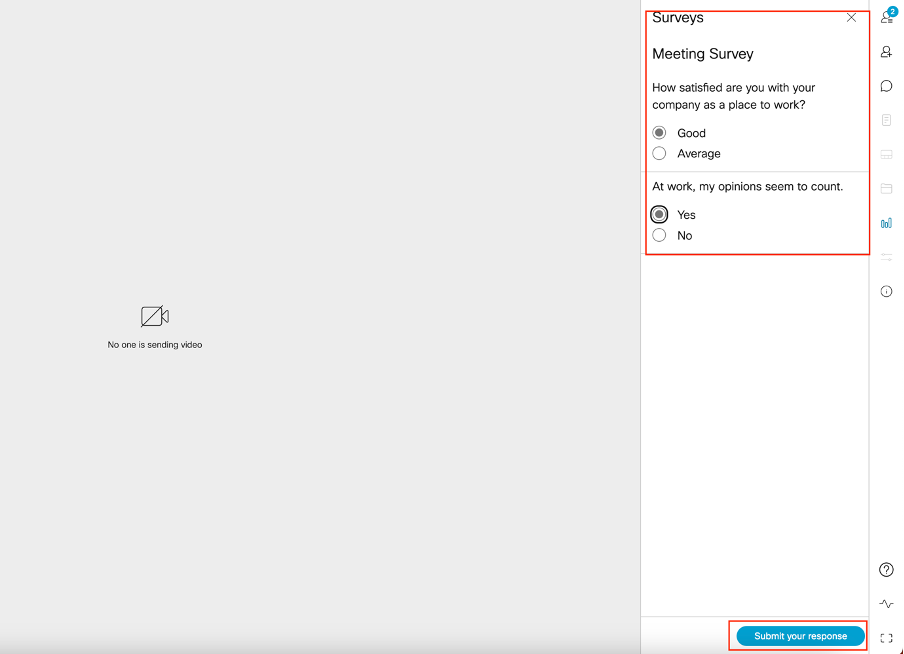Open the notes document icon in sidebar
This screenshot has height=654, width=904.
(887, 120)
